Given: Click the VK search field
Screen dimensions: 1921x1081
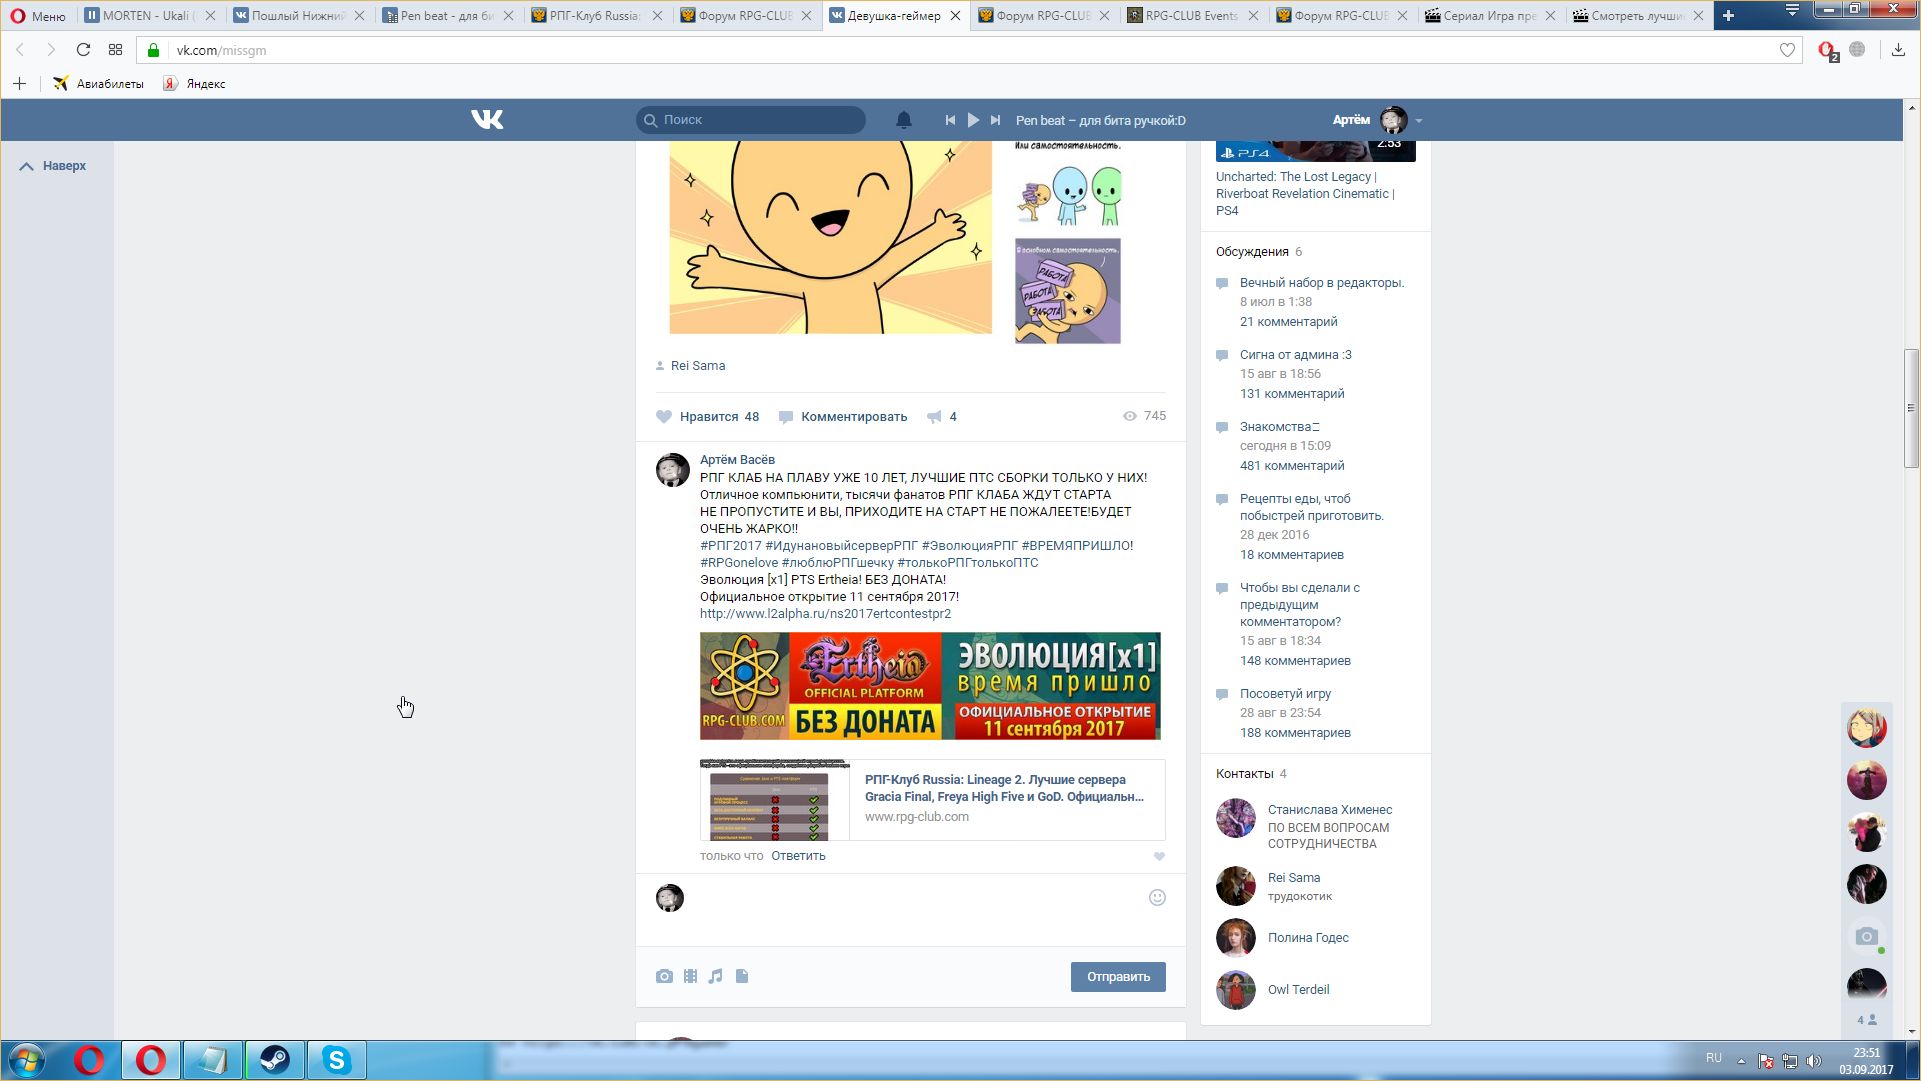Looking at the screenshot, I should tap(751, 120).
